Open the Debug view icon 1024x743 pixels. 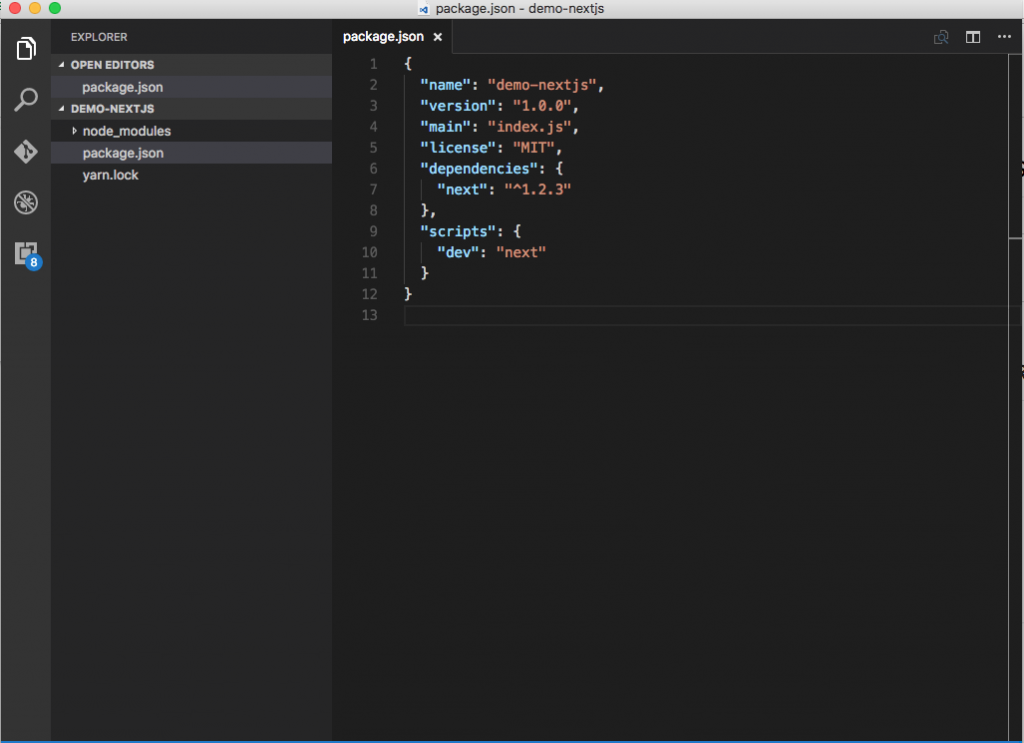(x=25, y=202)
